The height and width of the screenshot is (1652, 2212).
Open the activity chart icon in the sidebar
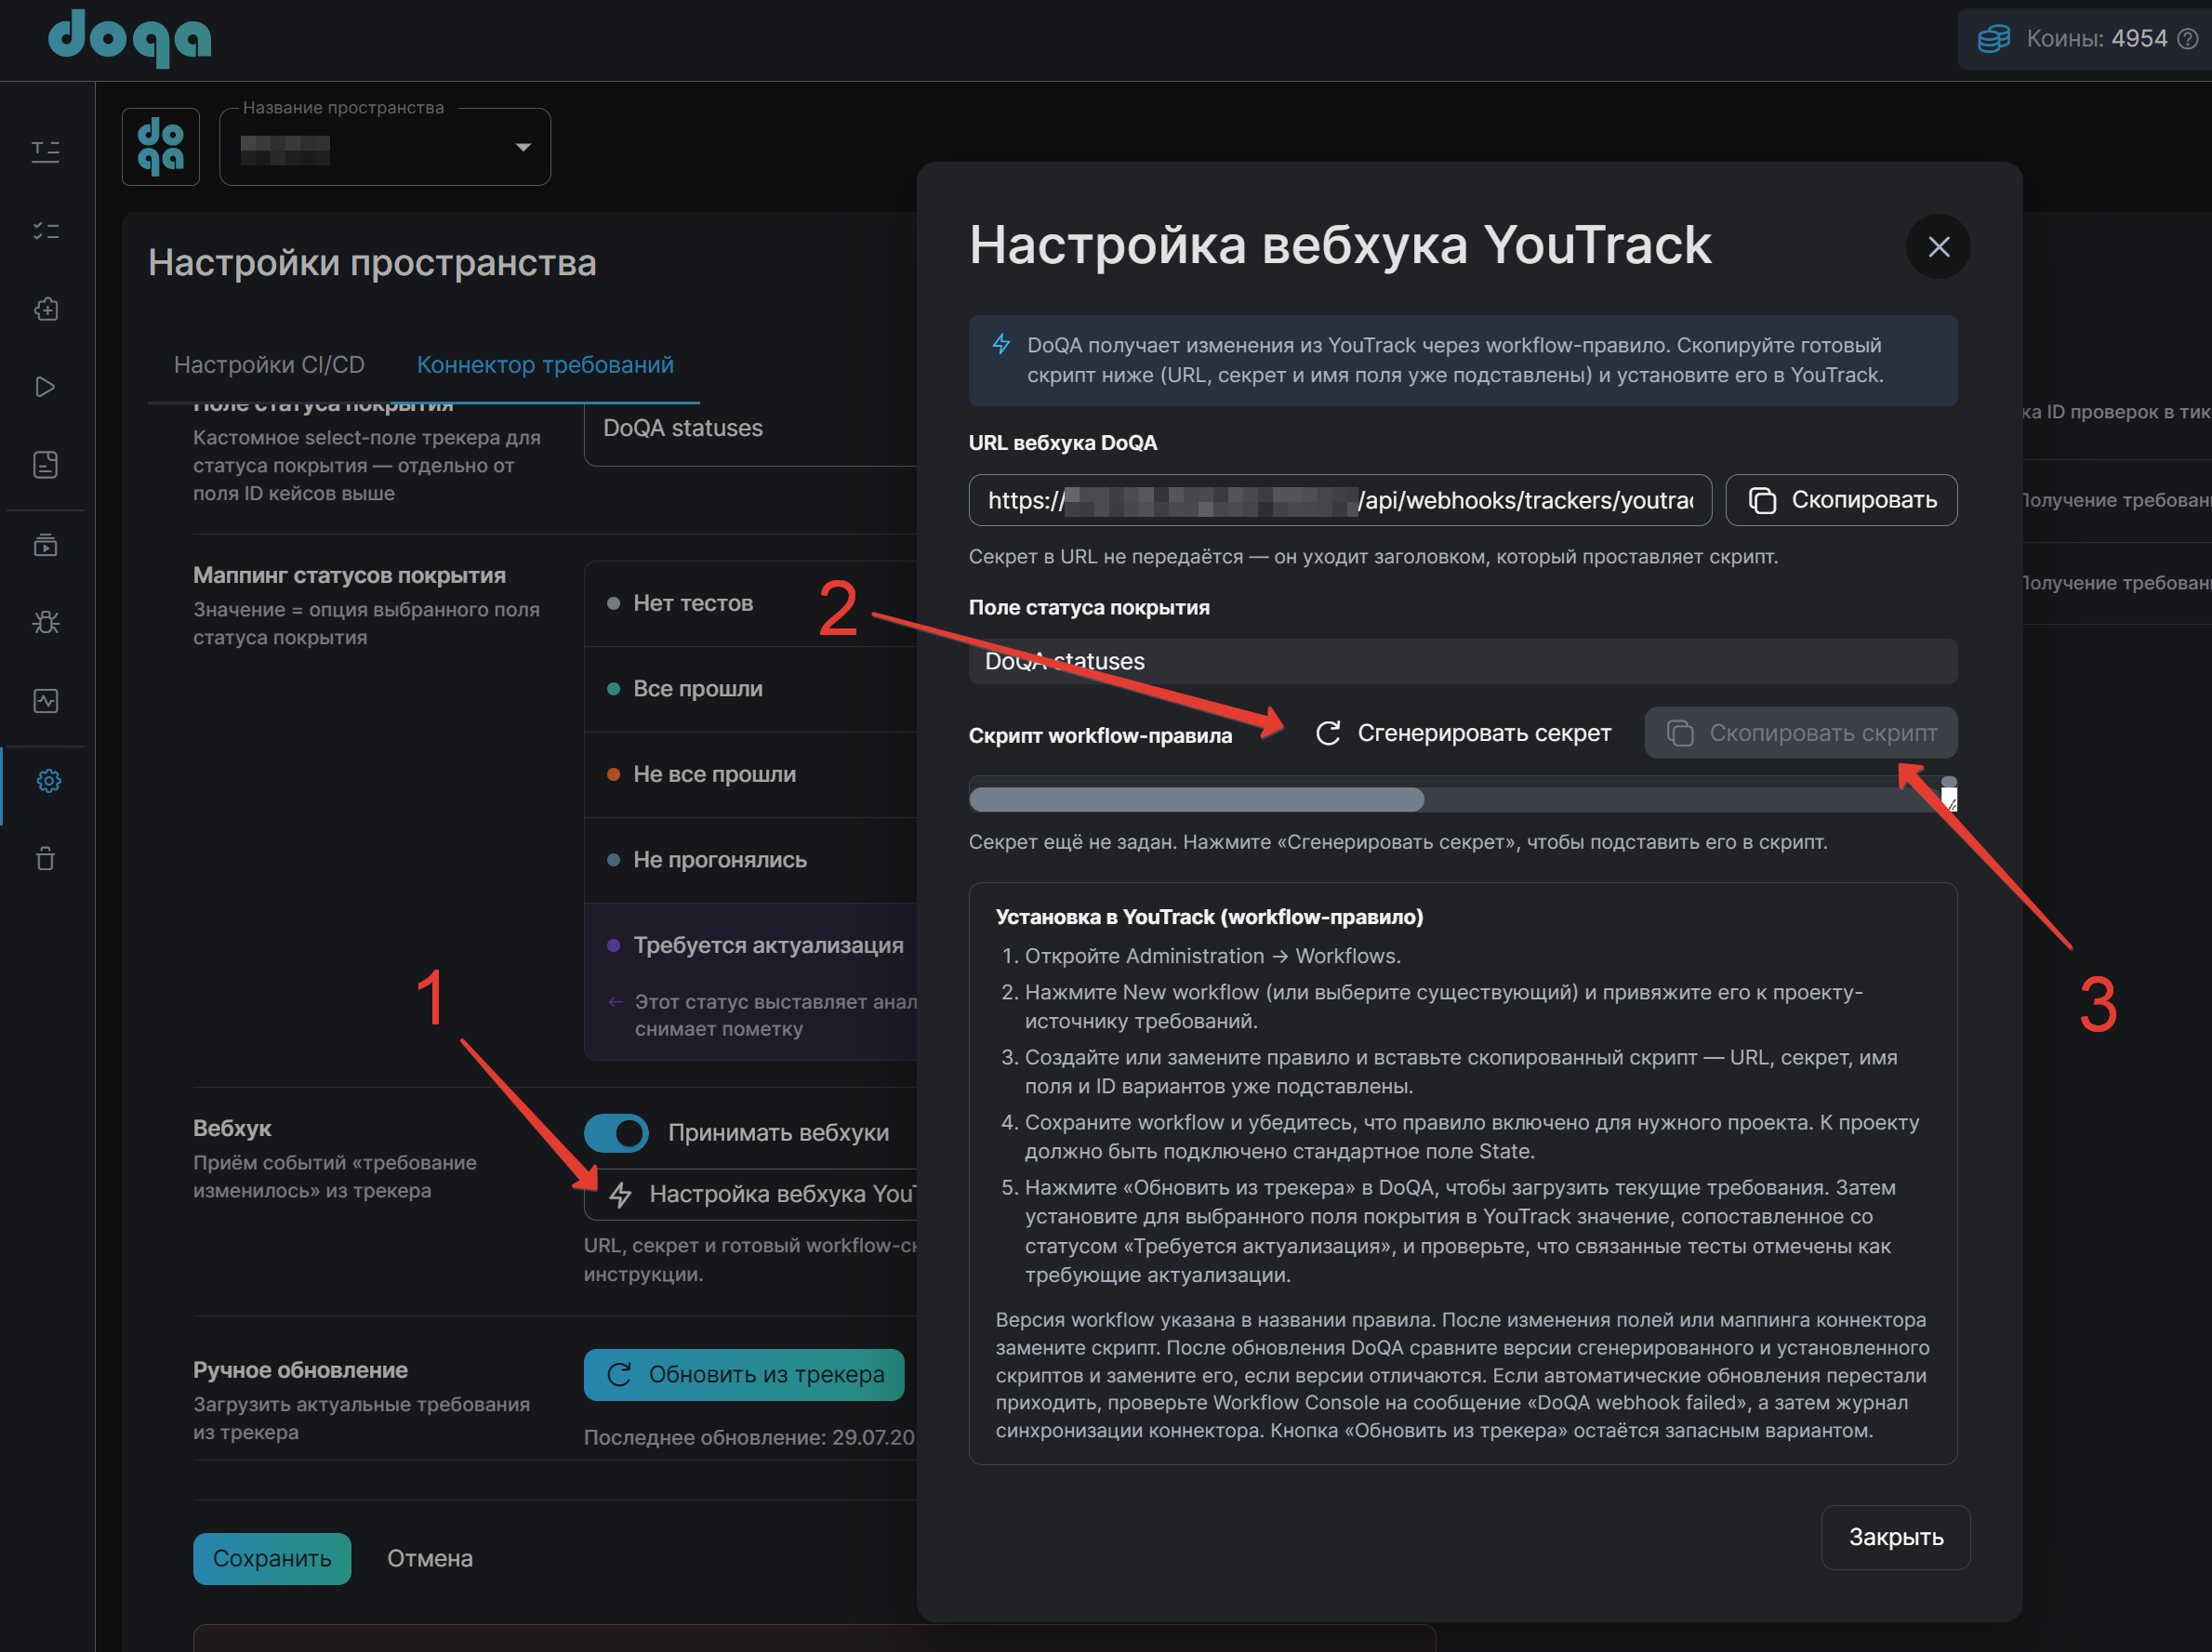(x=46, y=701)
